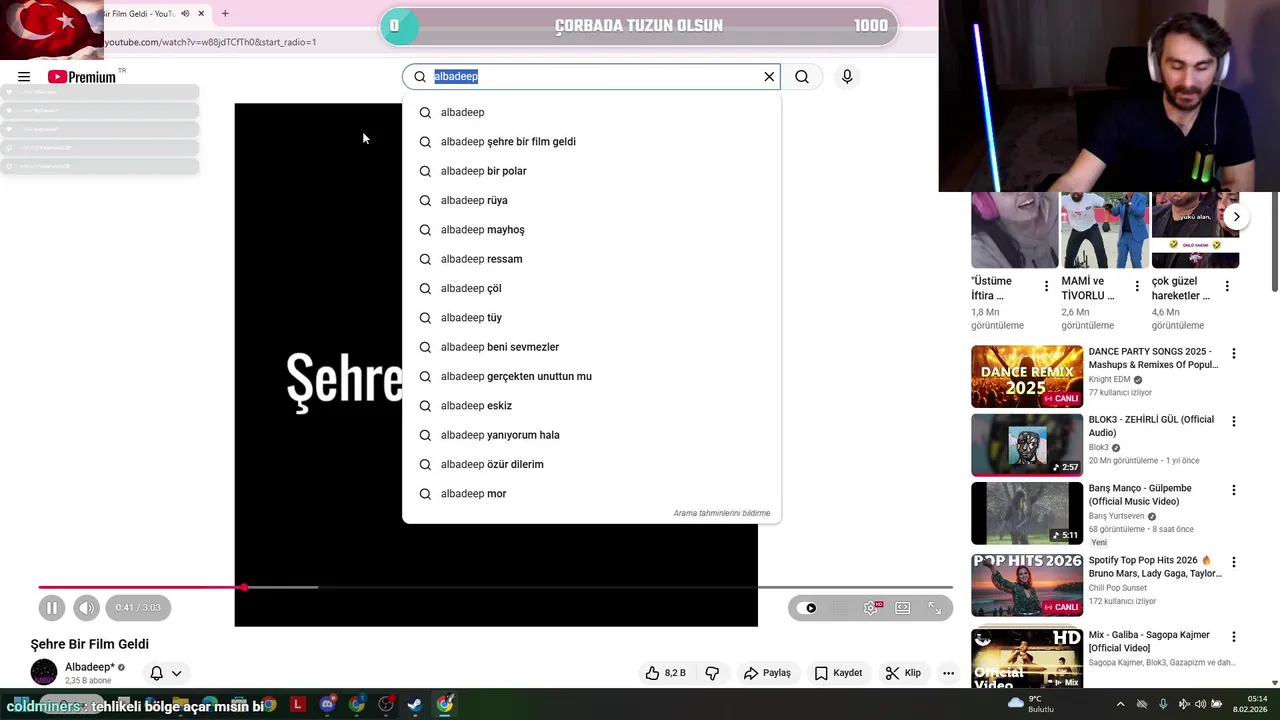Choose 'albadeep eskiz' suggestion
The width and height of the screenshot is (1280, 720).
[591, 406]
